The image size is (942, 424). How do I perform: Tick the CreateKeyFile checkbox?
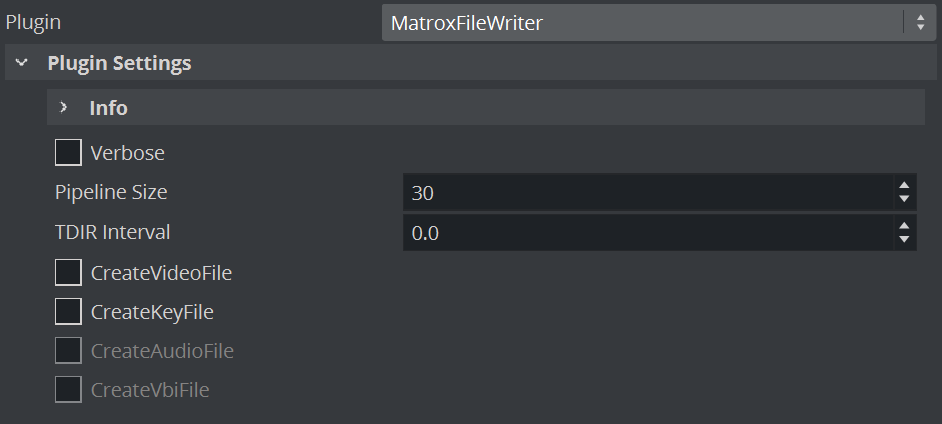tap(69, 312)
